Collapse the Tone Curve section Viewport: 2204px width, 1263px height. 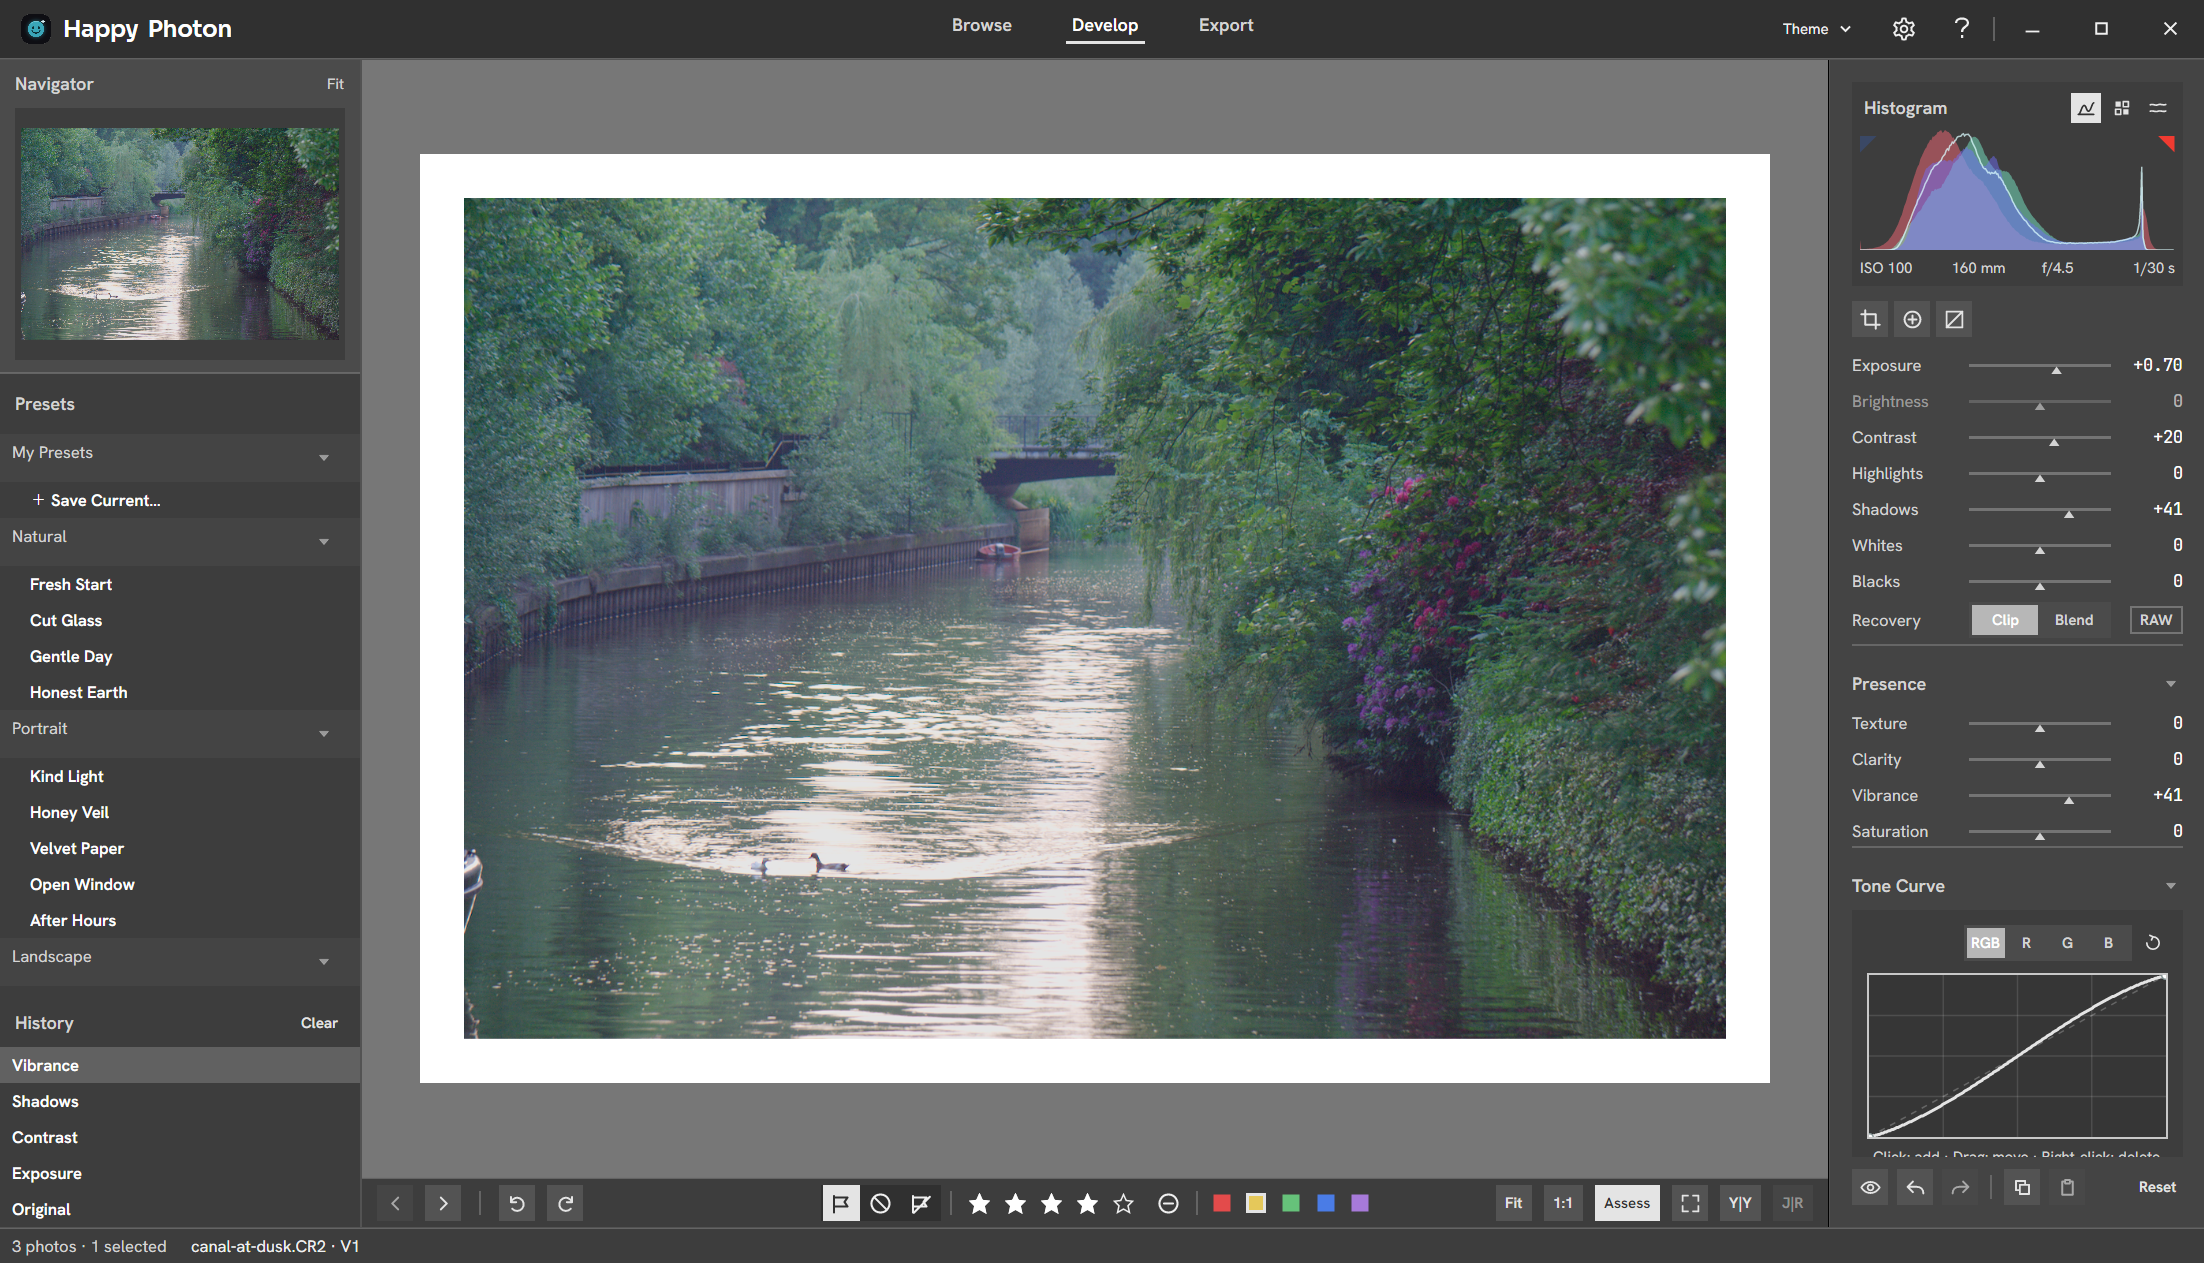click(2170, 886)
